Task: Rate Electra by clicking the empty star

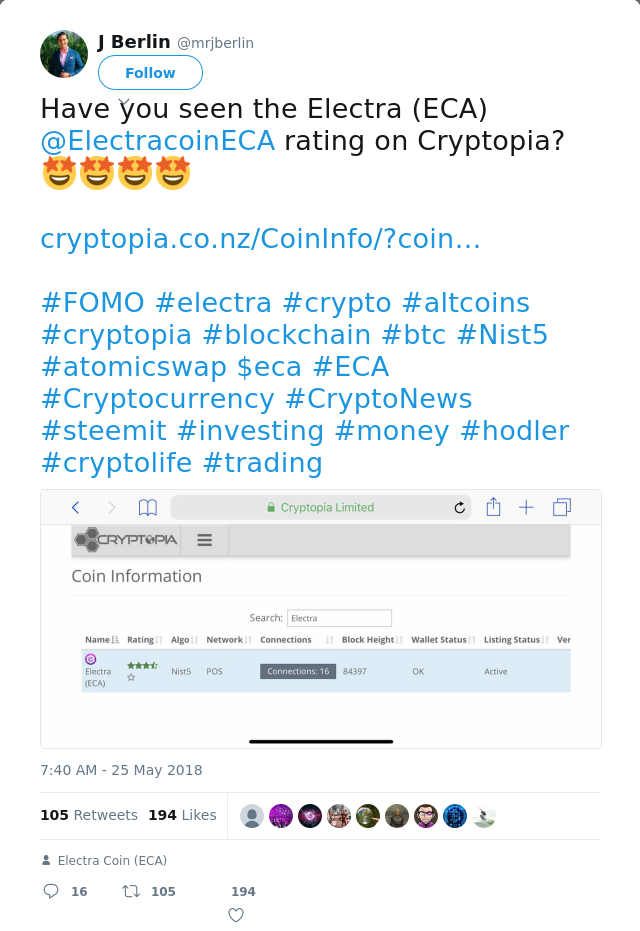Action: [x=130, y=676]
